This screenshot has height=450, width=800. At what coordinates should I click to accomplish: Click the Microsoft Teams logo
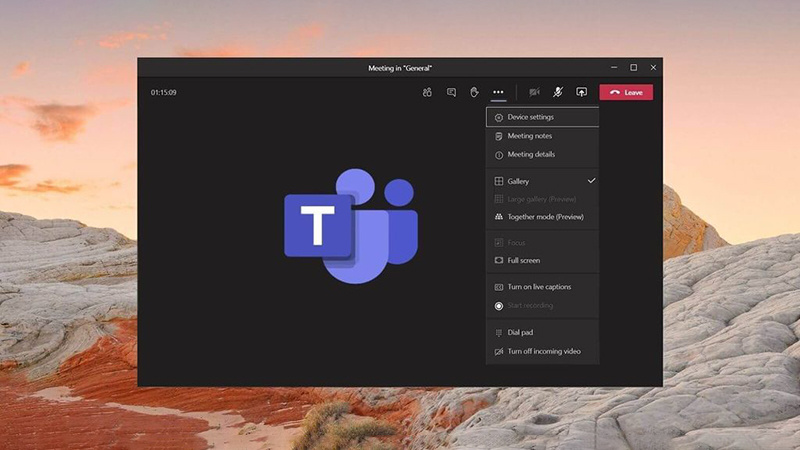(x=351, y=226)
